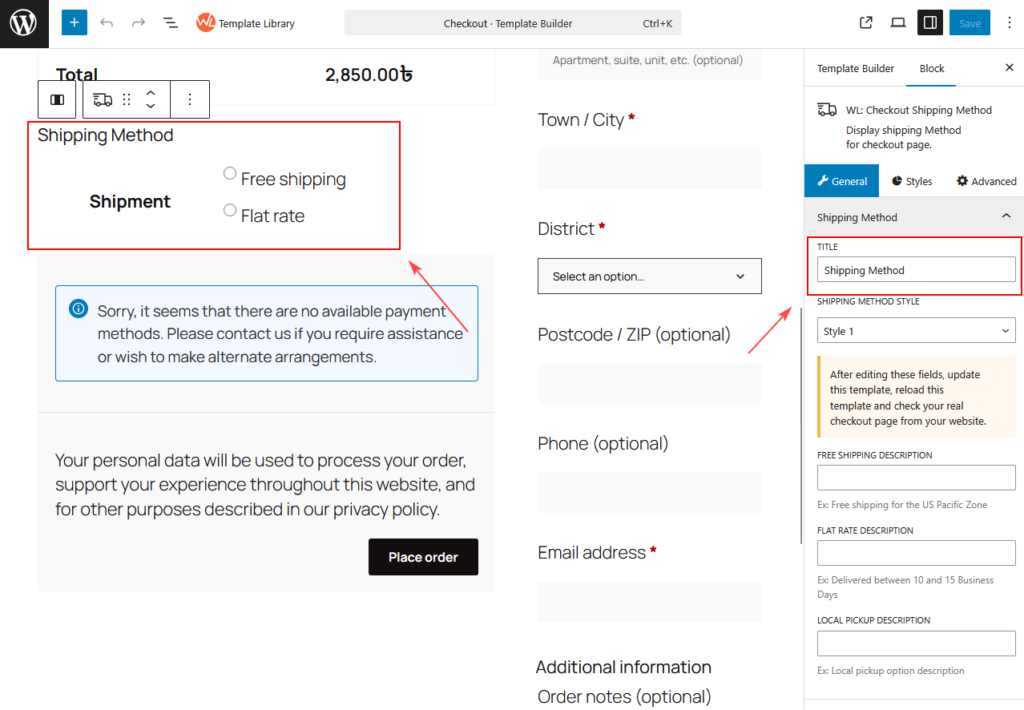Click the Place order button

(x=423, y=557)
